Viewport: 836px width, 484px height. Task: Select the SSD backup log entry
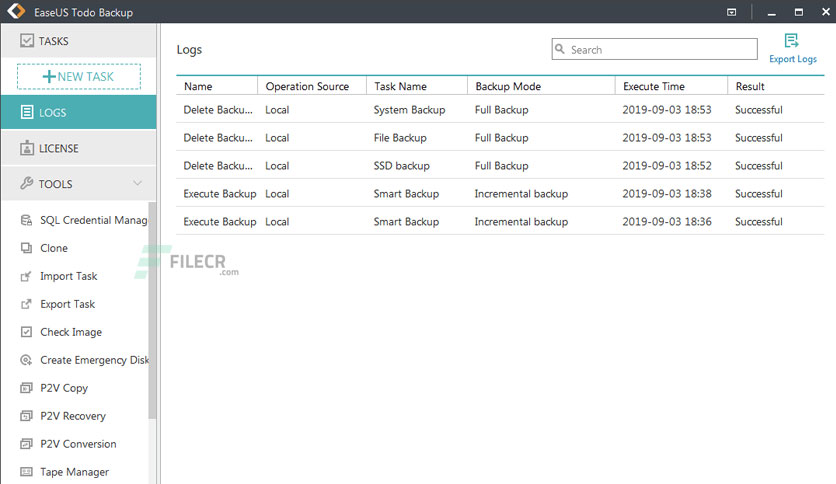500,166
